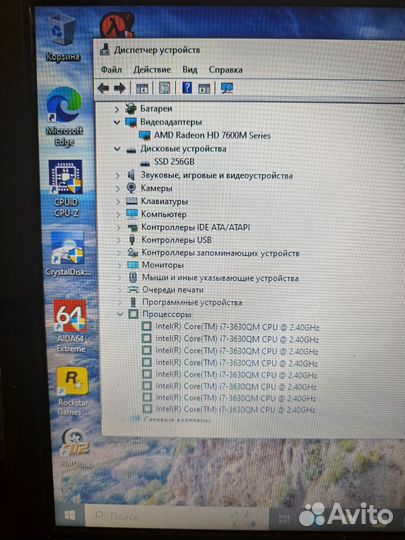Open the Справка menu

(226, 70)
